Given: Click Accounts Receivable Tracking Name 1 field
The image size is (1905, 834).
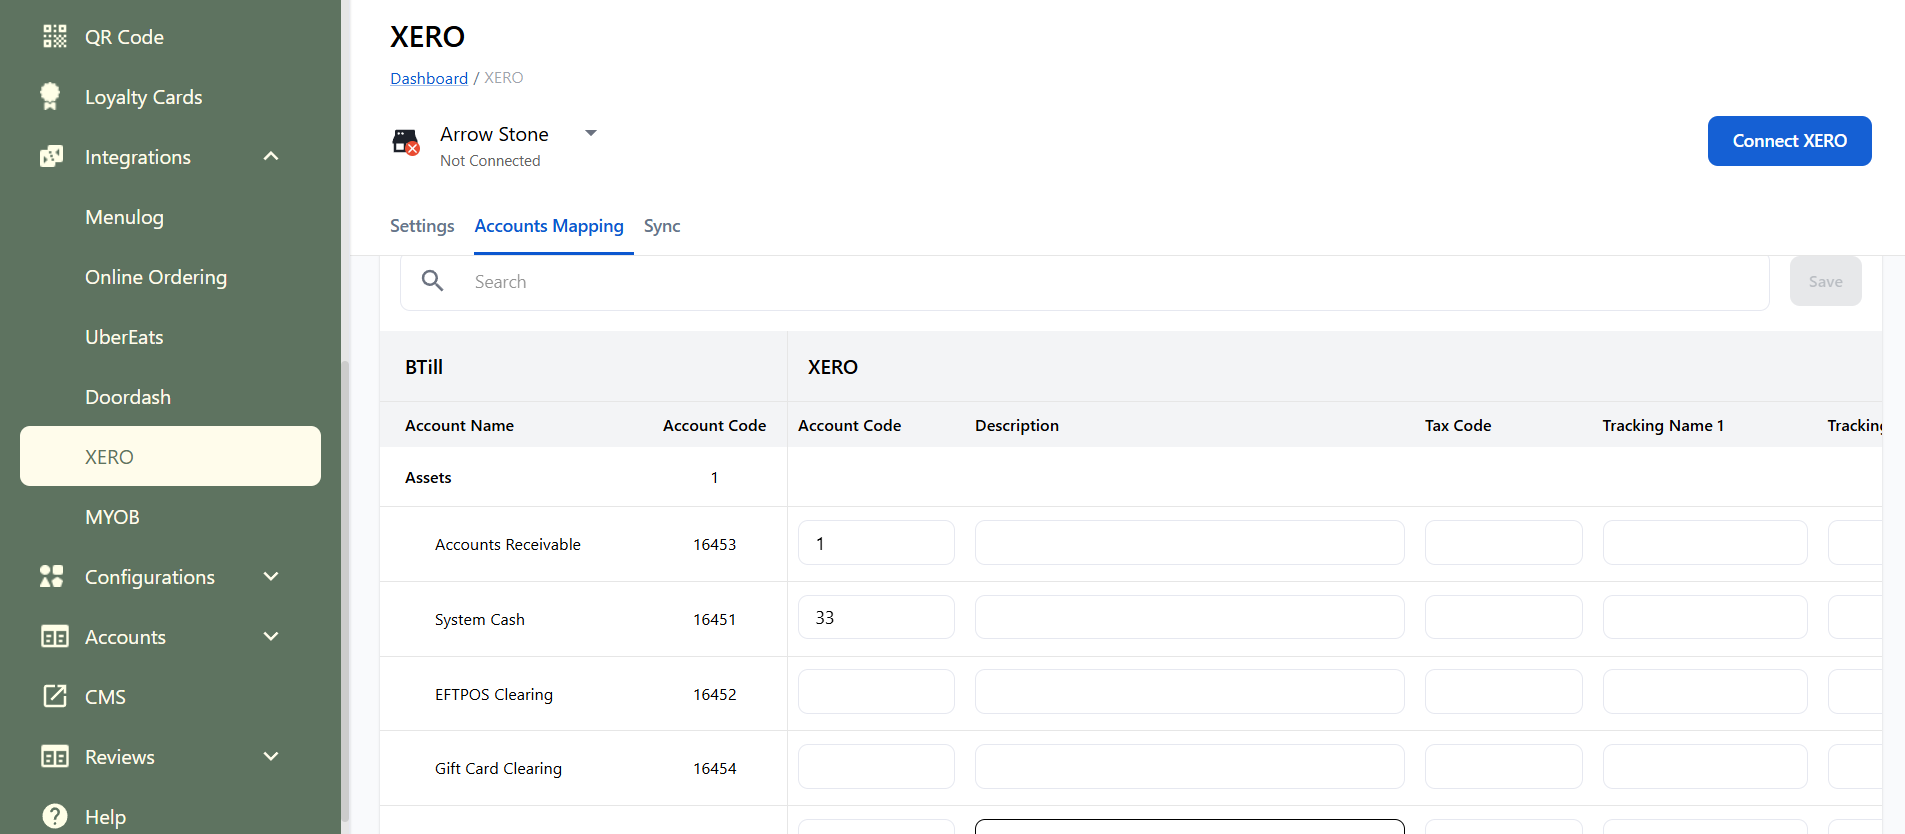Looking at the screenshot, I should (1705, 543).
